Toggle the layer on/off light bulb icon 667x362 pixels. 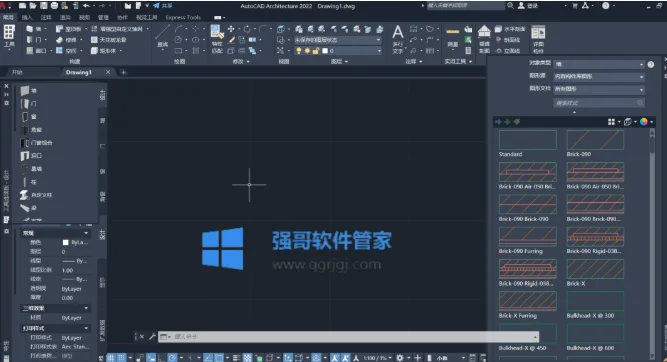(299, 51)
